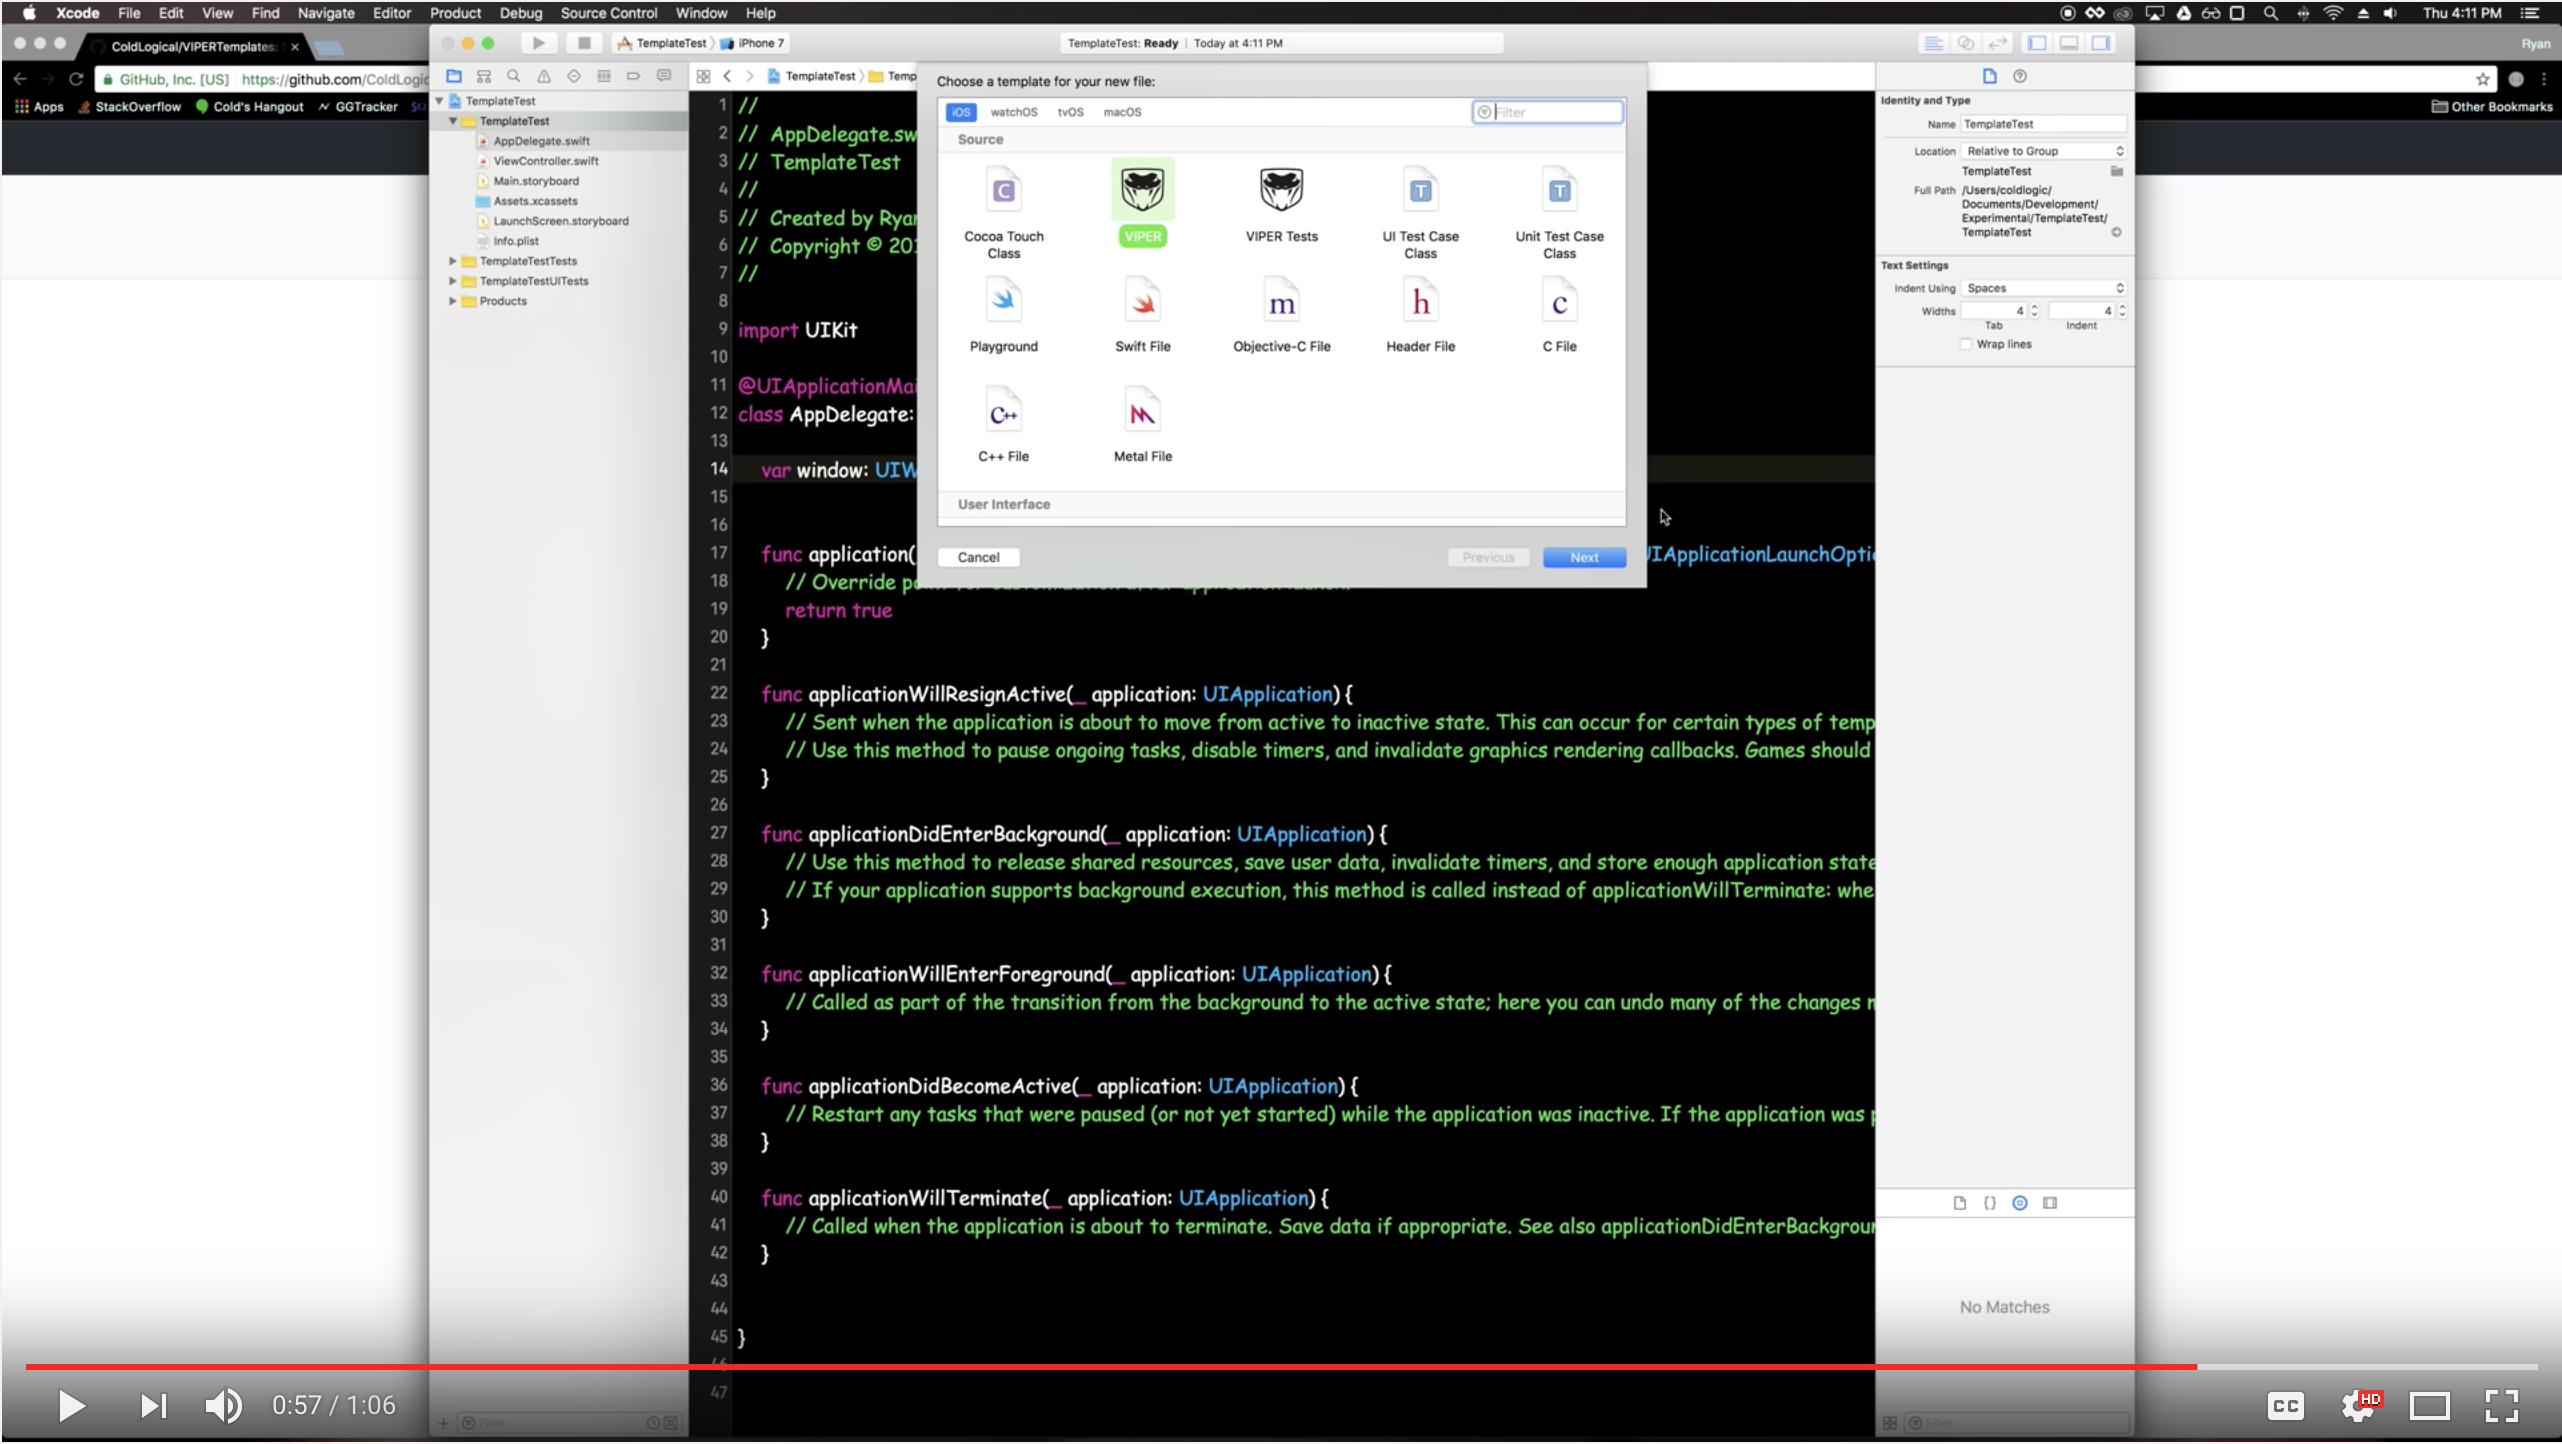The image size is (2562, 1444).
Task: Select the tvOS tab in template chooser
Action: tap(1068, 111)
